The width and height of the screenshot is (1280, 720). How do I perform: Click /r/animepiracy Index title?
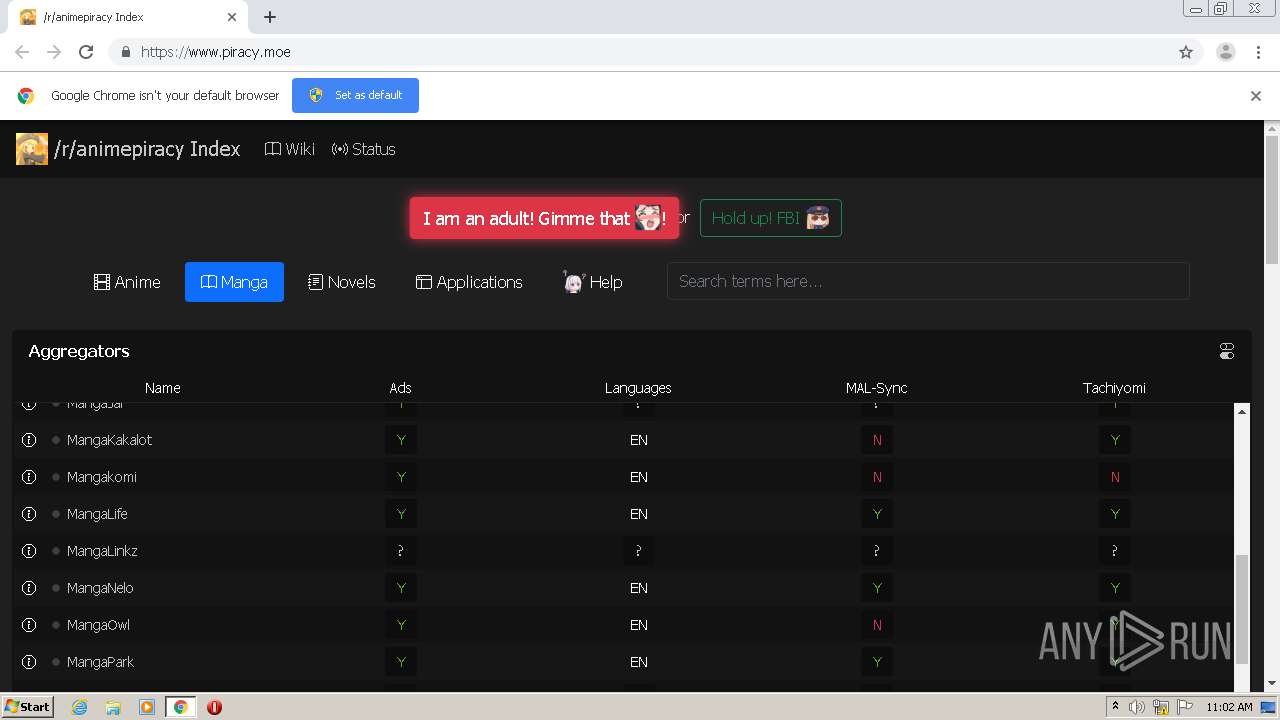147,149
